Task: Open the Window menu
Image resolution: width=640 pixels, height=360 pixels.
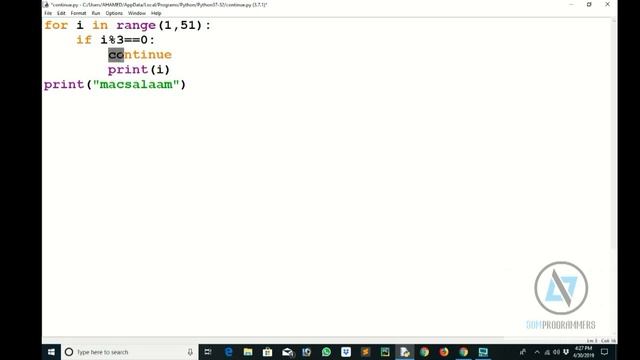Action: tap(137, 13)
